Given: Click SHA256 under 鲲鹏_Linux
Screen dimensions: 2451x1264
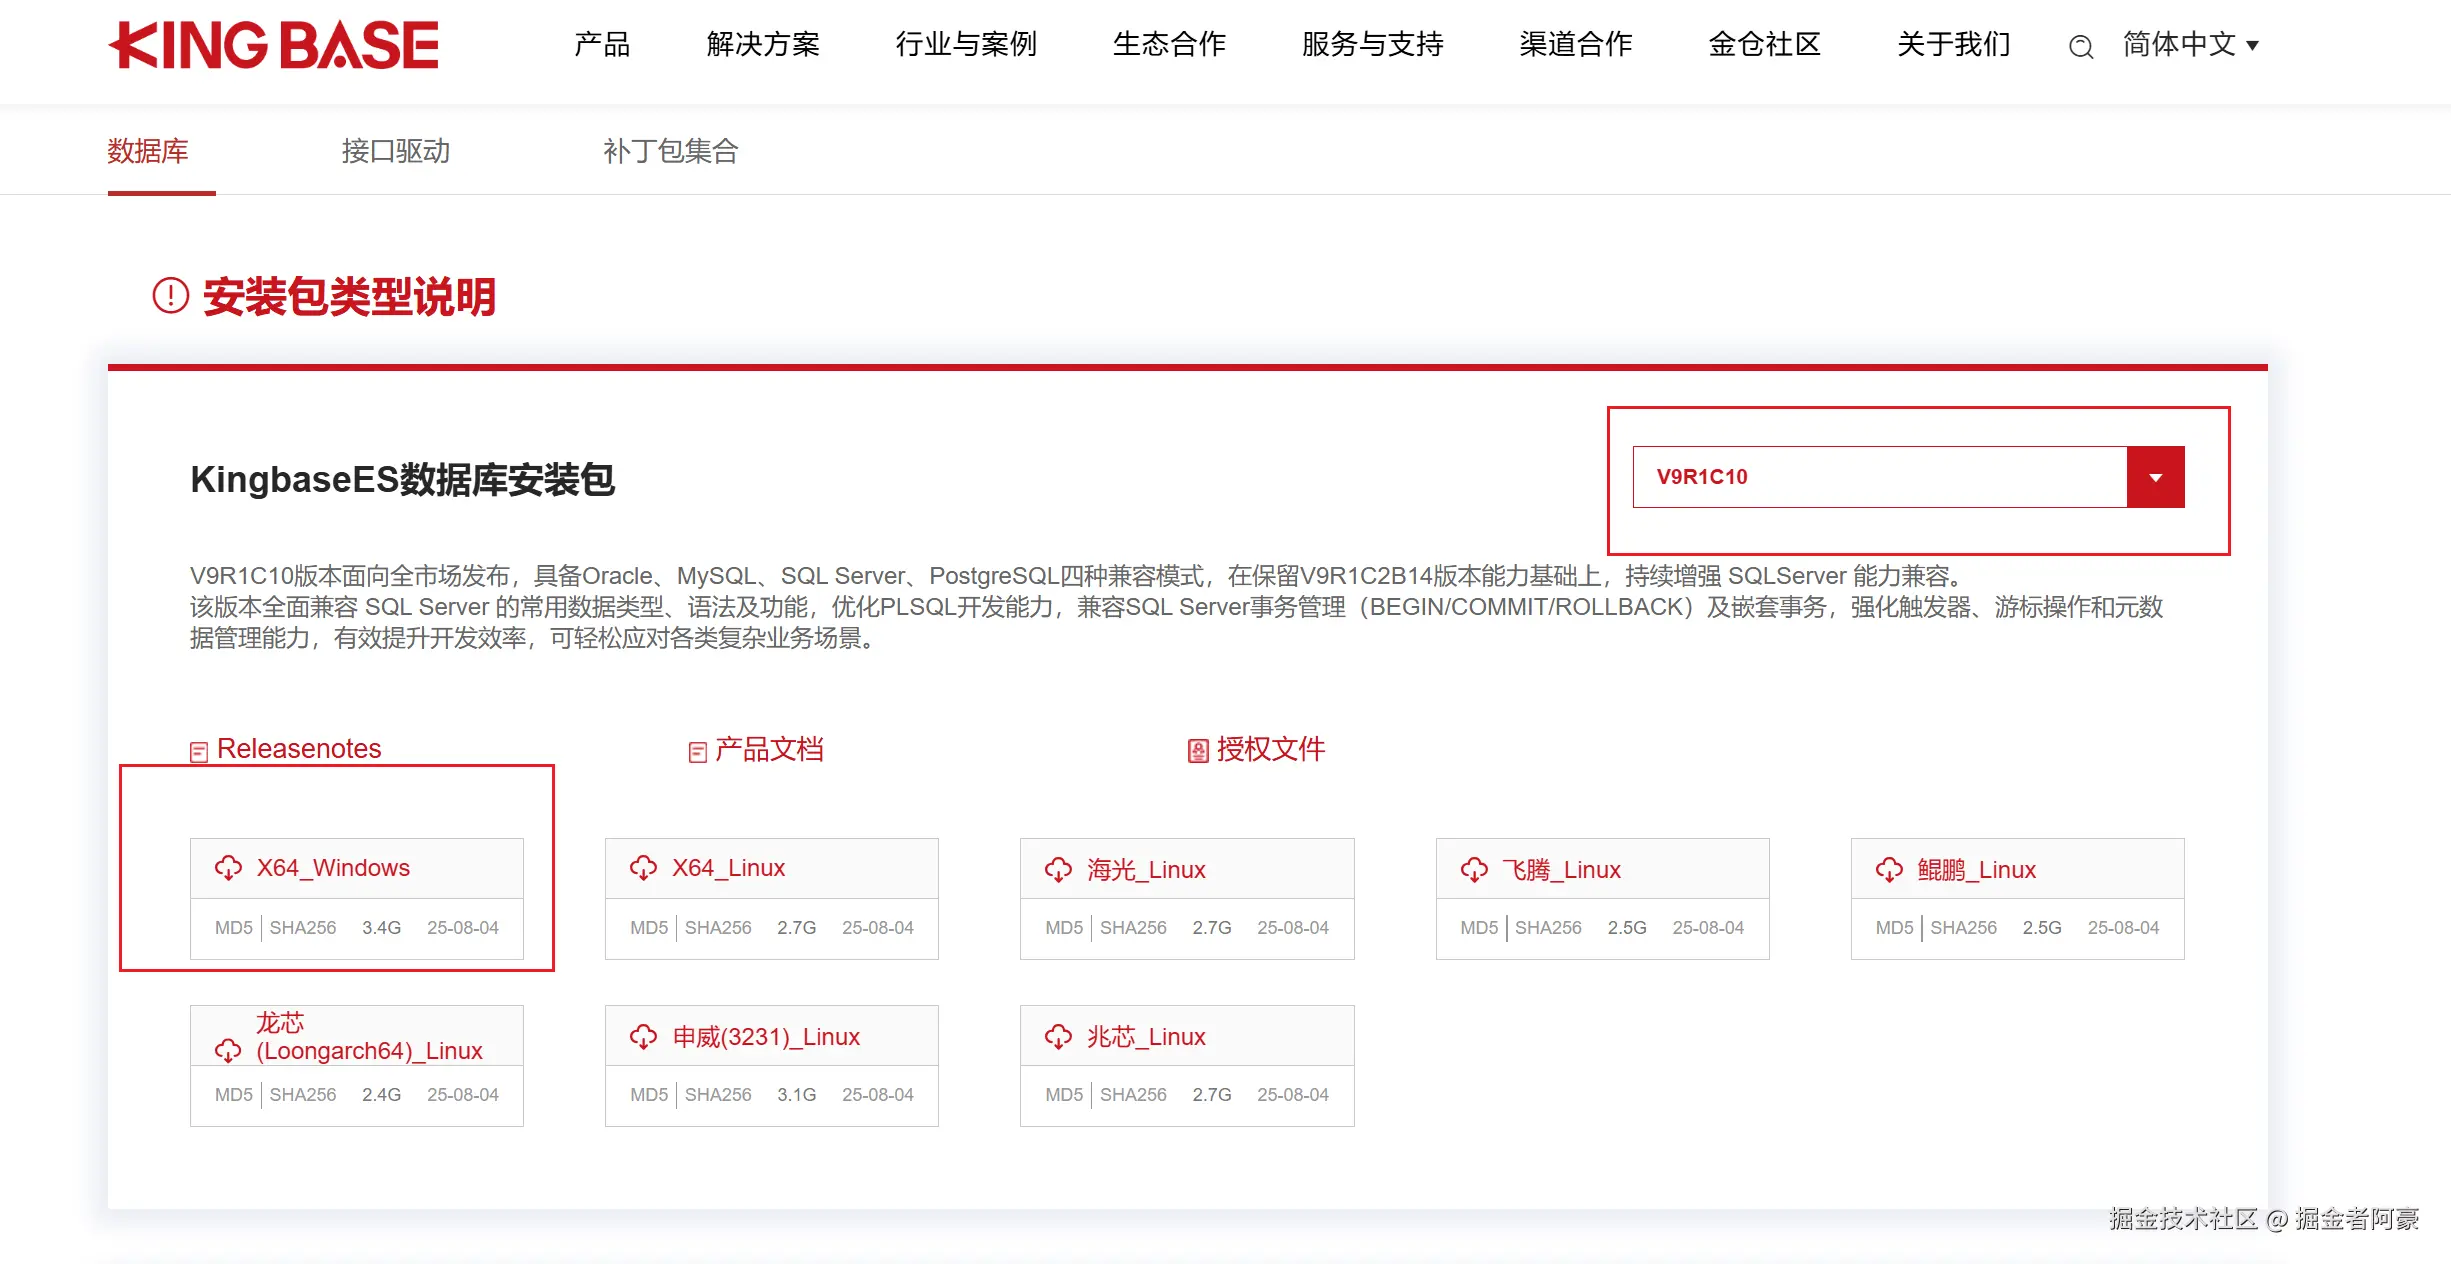Looking at the screenshot, I should point(1963,928).
